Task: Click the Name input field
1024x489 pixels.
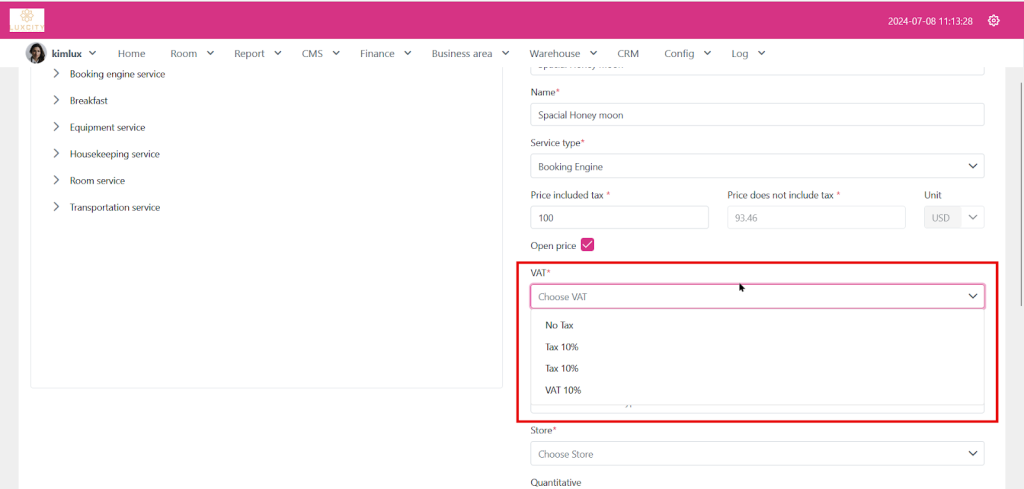Action: tap(756, 115)
